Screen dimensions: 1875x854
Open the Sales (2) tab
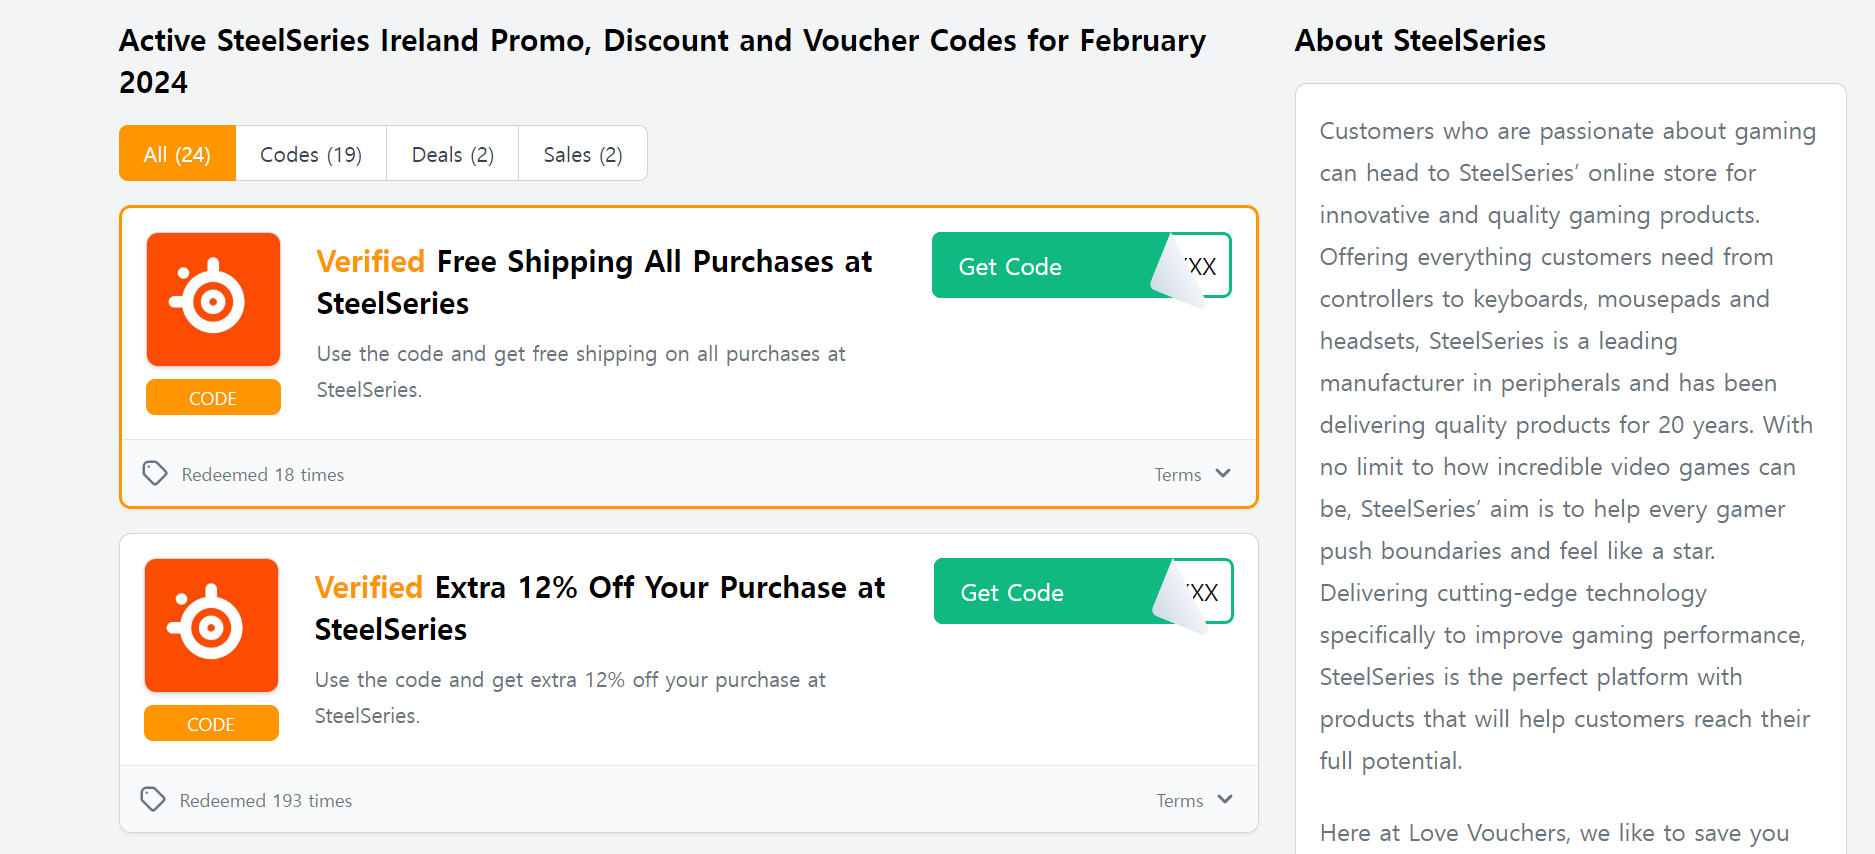coord(582,154)
